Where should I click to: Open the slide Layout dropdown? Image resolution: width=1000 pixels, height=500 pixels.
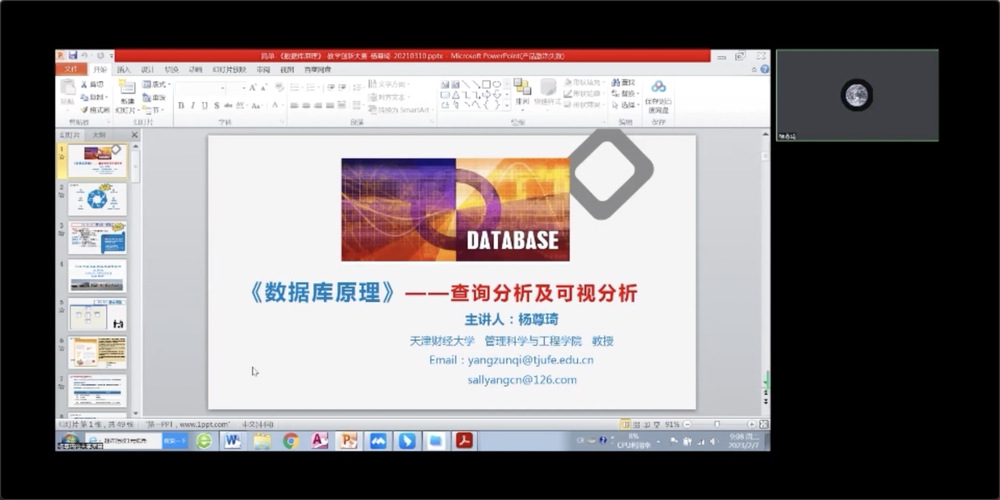(156, 85)
